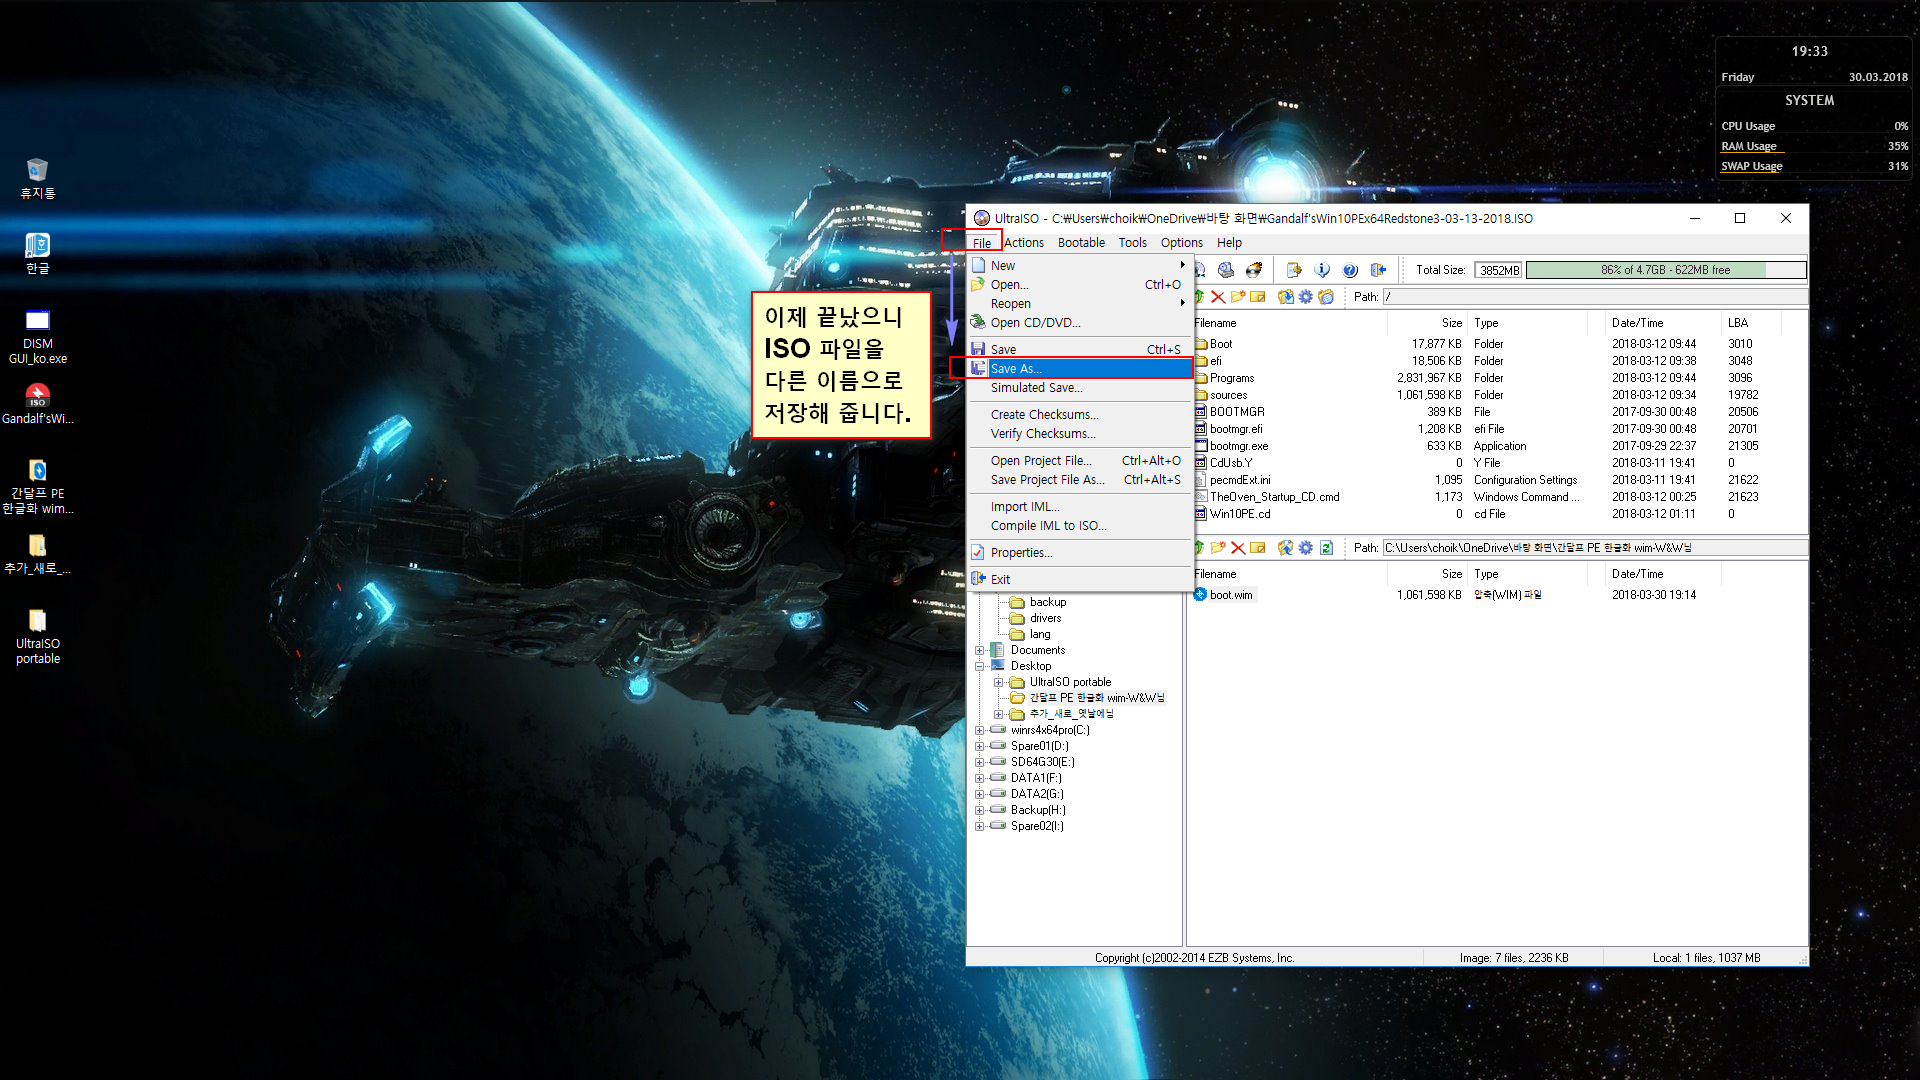Open the Options menu
This screenshot has width=1920, height=1080.
point(1181,243)
